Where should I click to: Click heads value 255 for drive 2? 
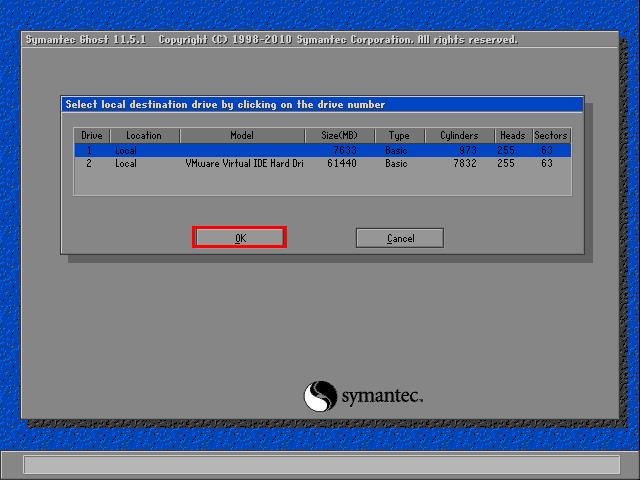tap(506, 164)
